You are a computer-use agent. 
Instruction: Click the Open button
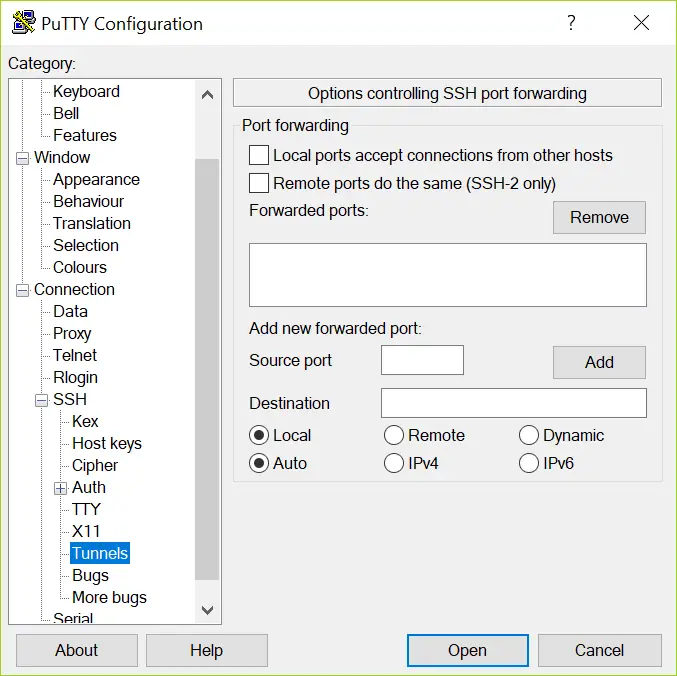(x=468, y=650)
